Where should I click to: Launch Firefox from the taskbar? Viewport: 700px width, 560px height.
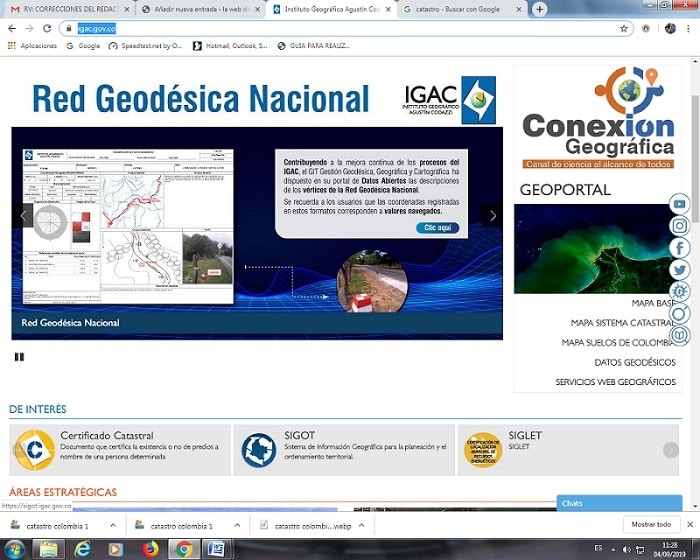(150, 549)
